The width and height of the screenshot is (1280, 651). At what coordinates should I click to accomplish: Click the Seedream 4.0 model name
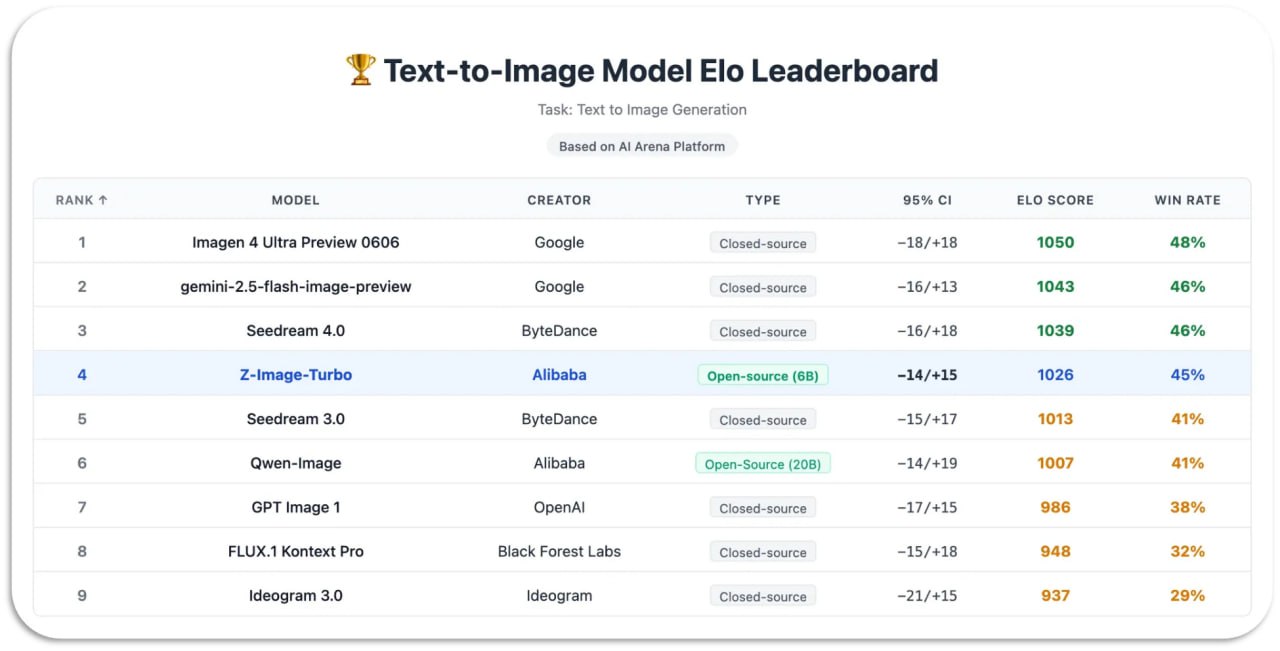coord(295,331)
